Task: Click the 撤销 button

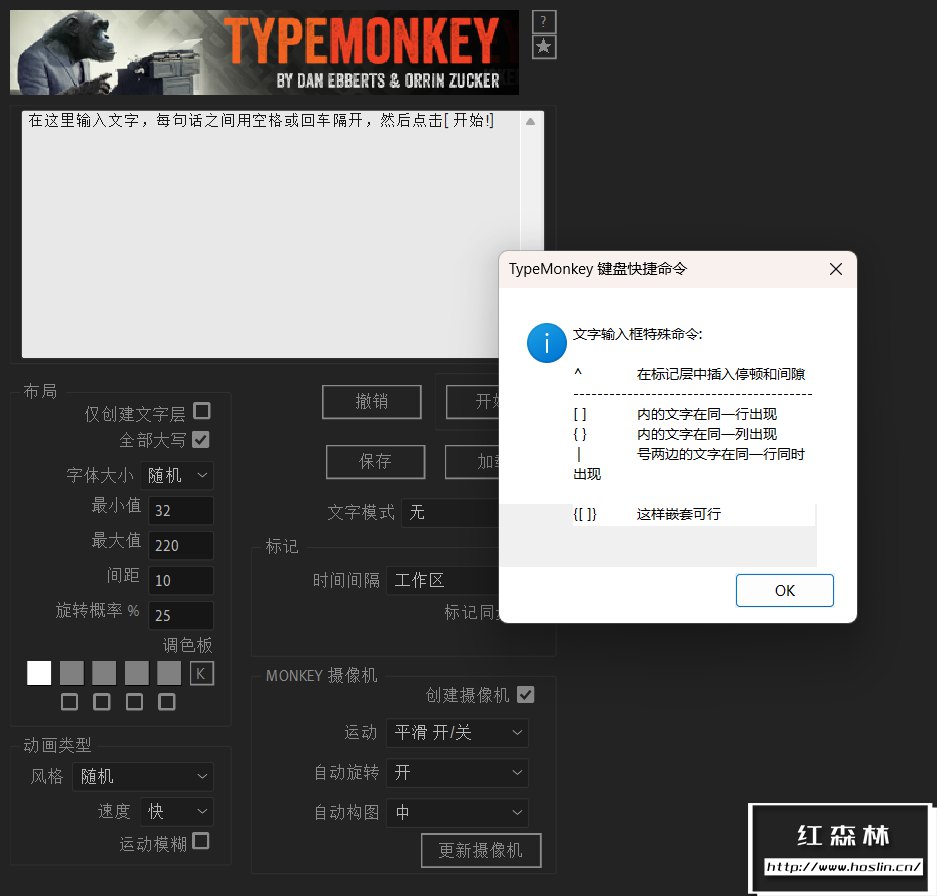Action: [x=372, y=402]
